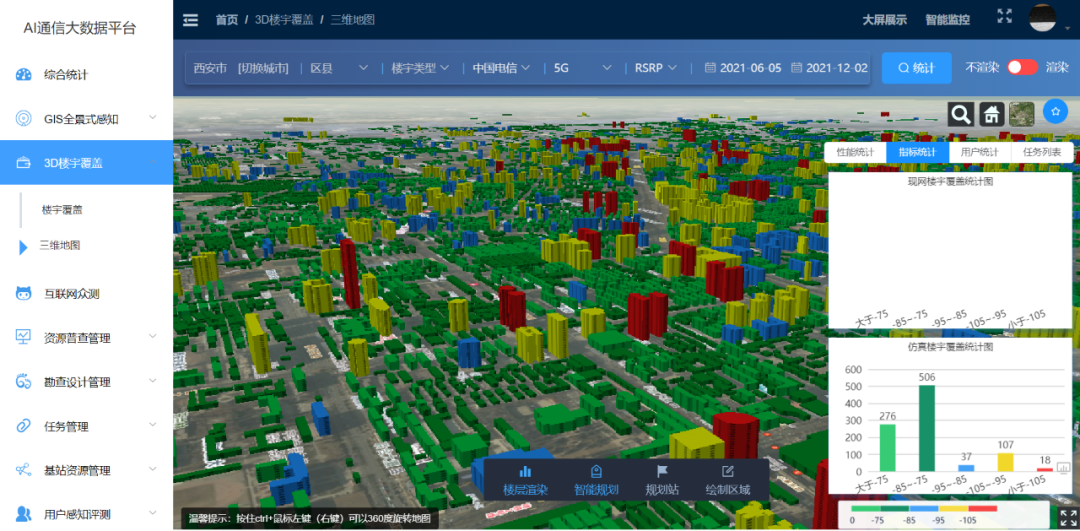This screenshot has height=531, width=1080.
Task: Reset map view with the home icon
Action: (991, 114)
